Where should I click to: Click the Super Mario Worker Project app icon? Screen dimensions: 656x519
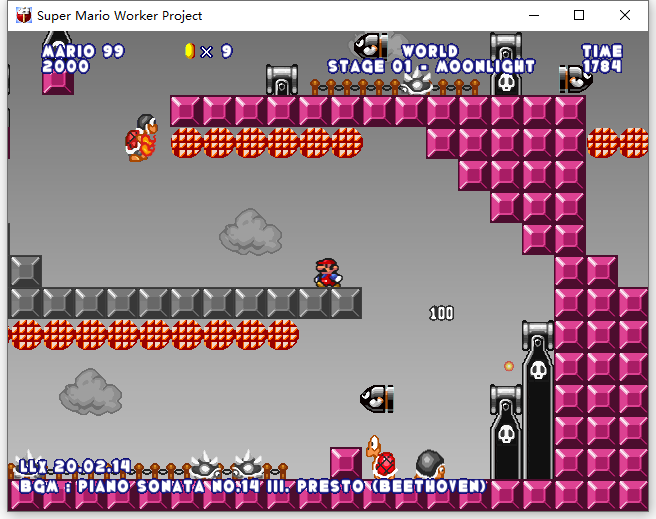pyautogui.click(x=24, y=15)
